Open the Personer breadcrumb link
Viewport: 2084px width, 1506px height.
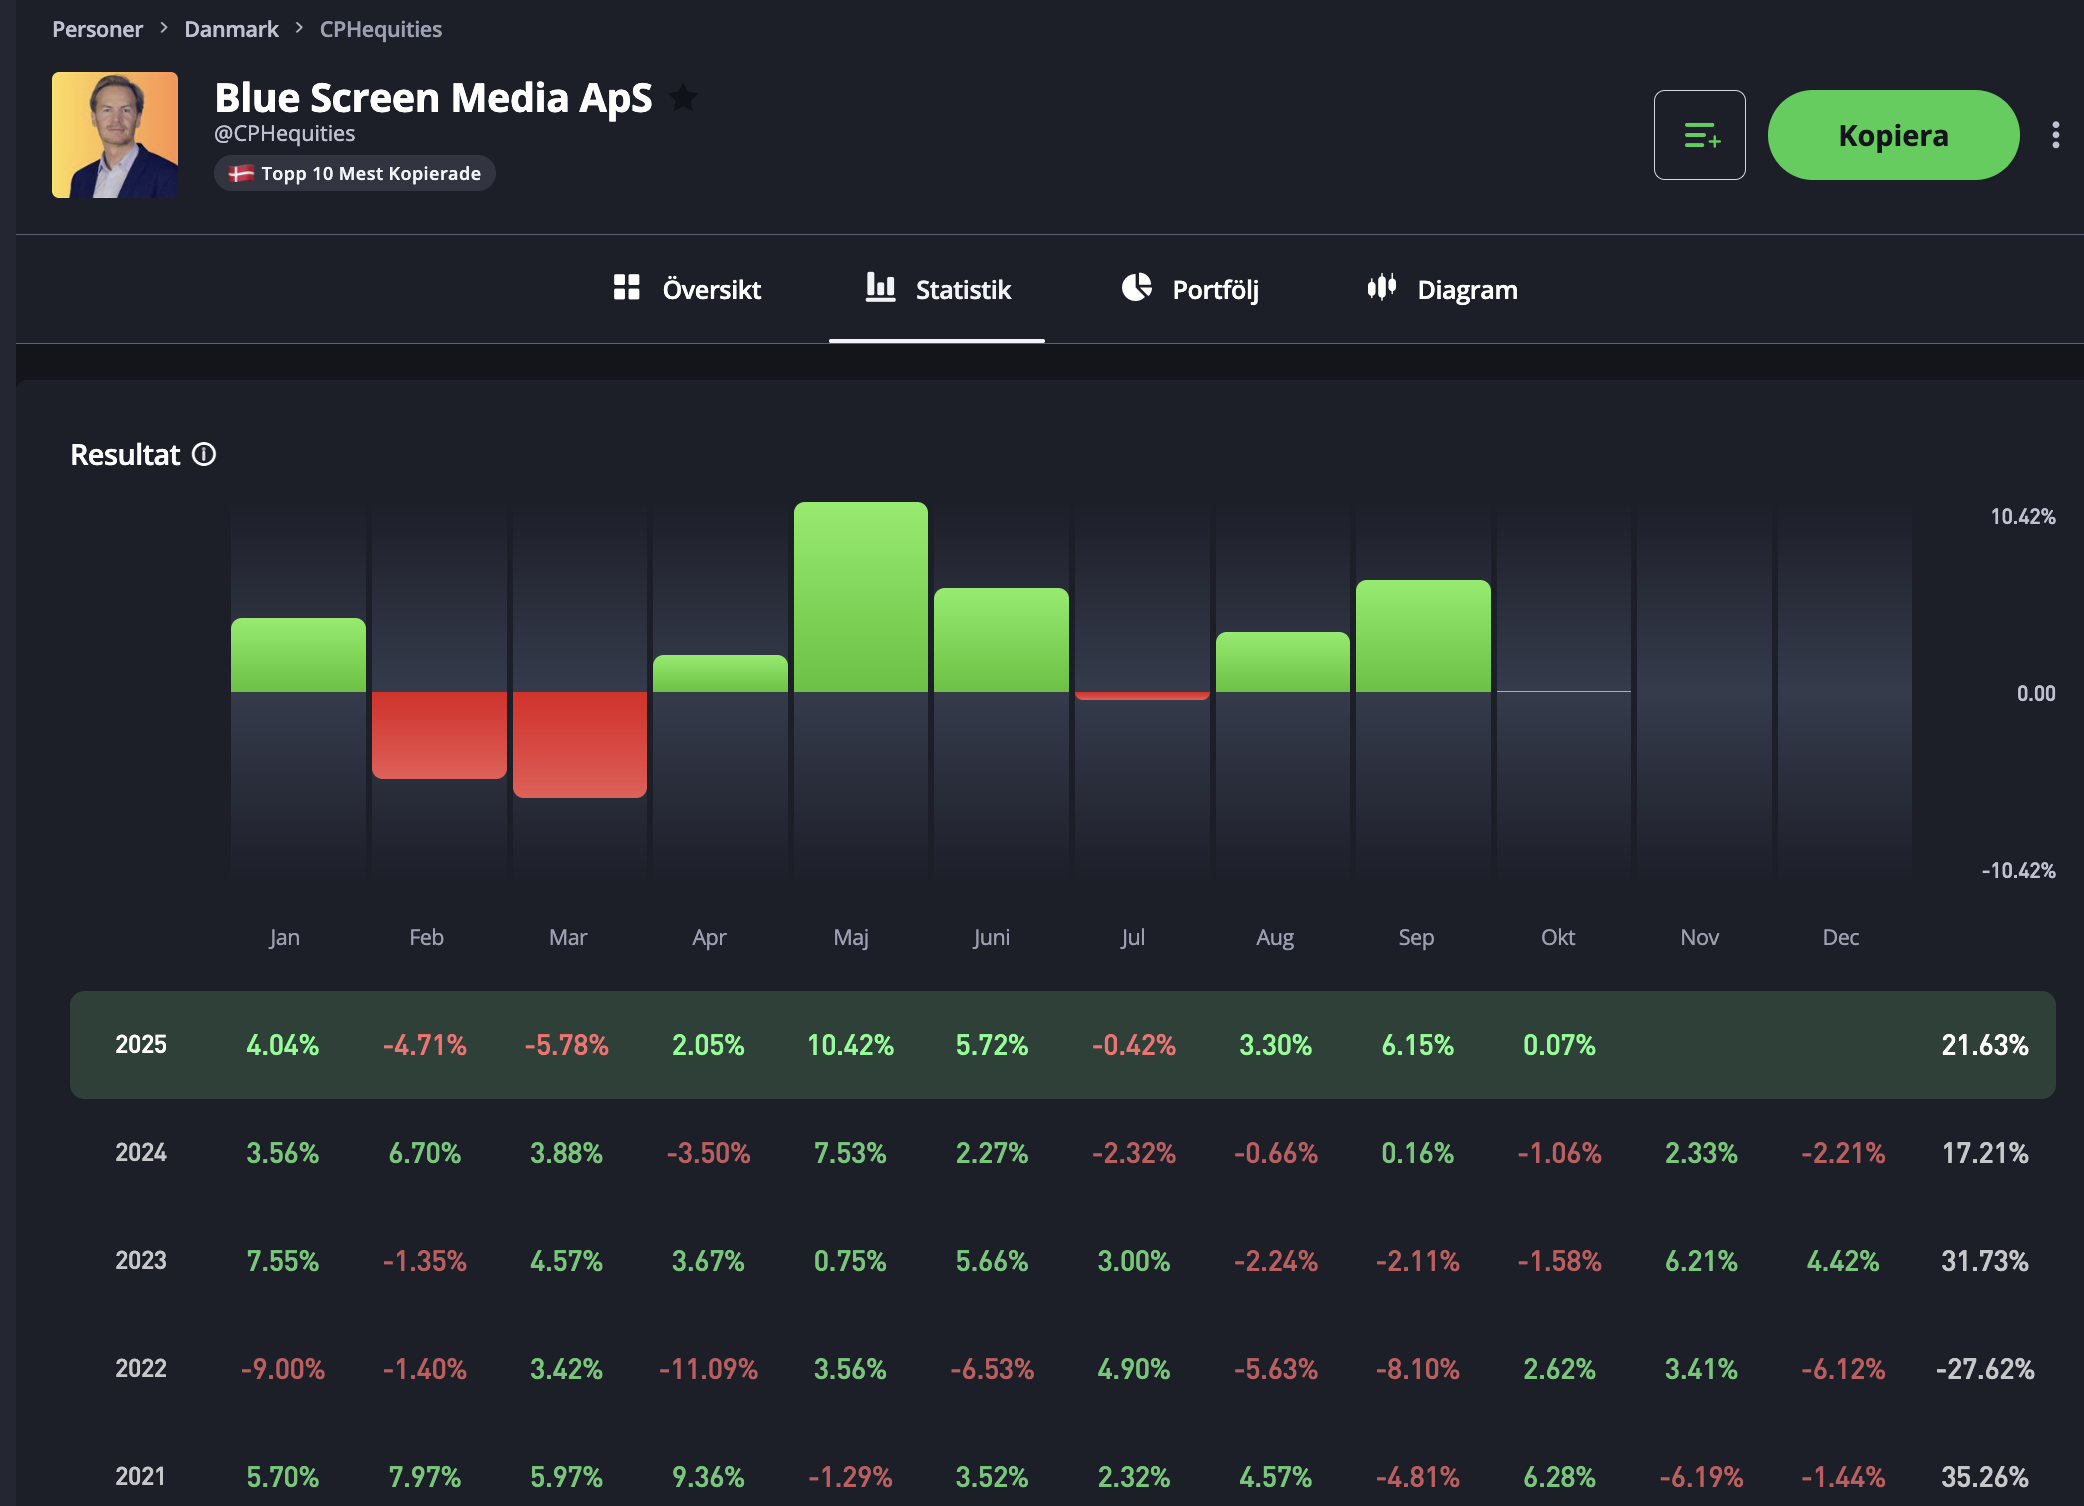click(97, 29)
